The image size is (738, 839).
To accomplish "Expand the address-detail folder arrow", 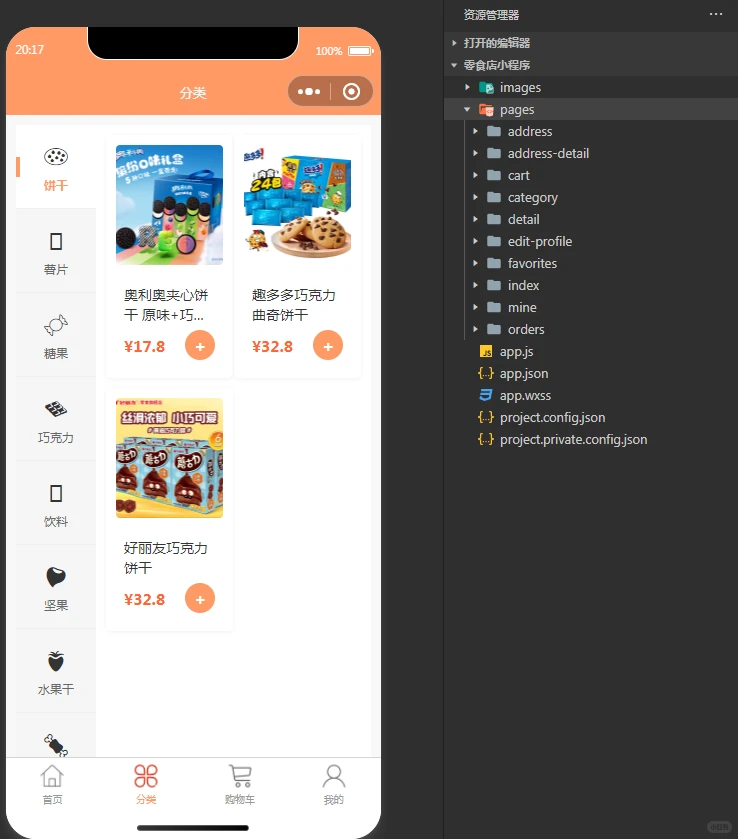I will click(475, 153).
